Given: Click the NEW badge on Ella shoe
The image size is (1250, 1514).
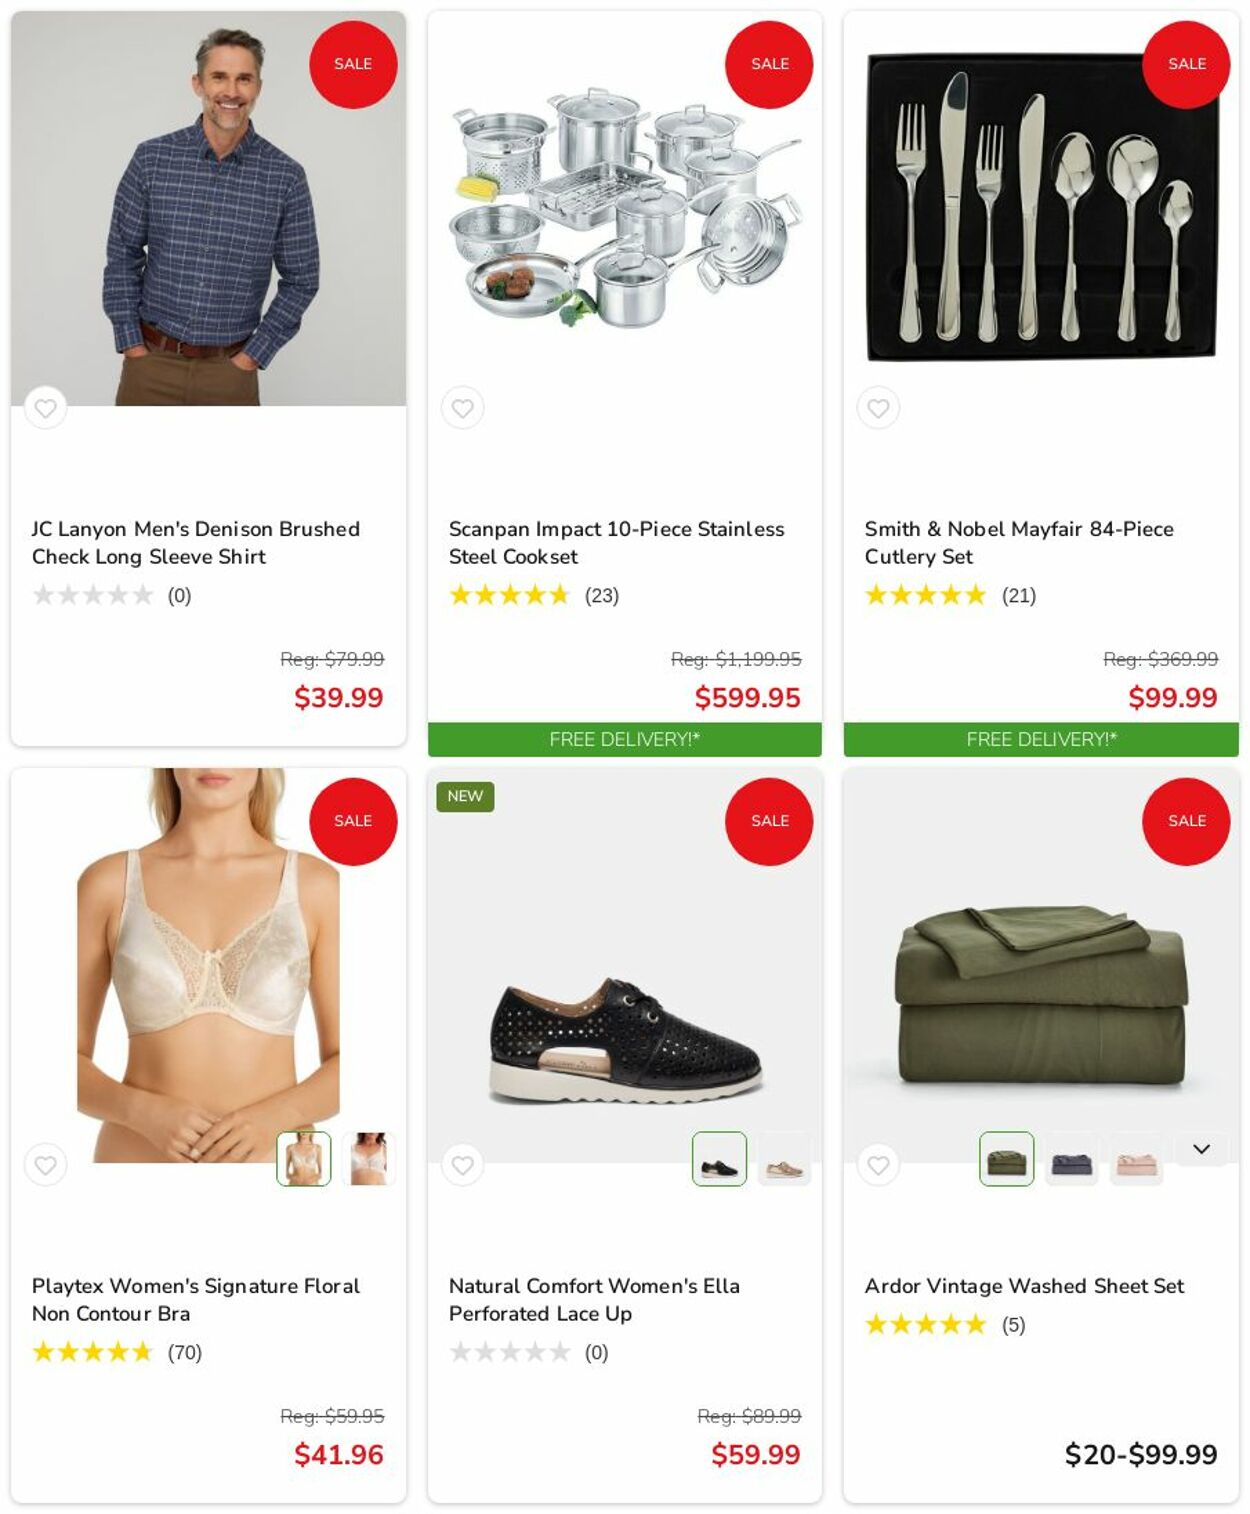Looking at the screenshot, I should pos(465,796).
